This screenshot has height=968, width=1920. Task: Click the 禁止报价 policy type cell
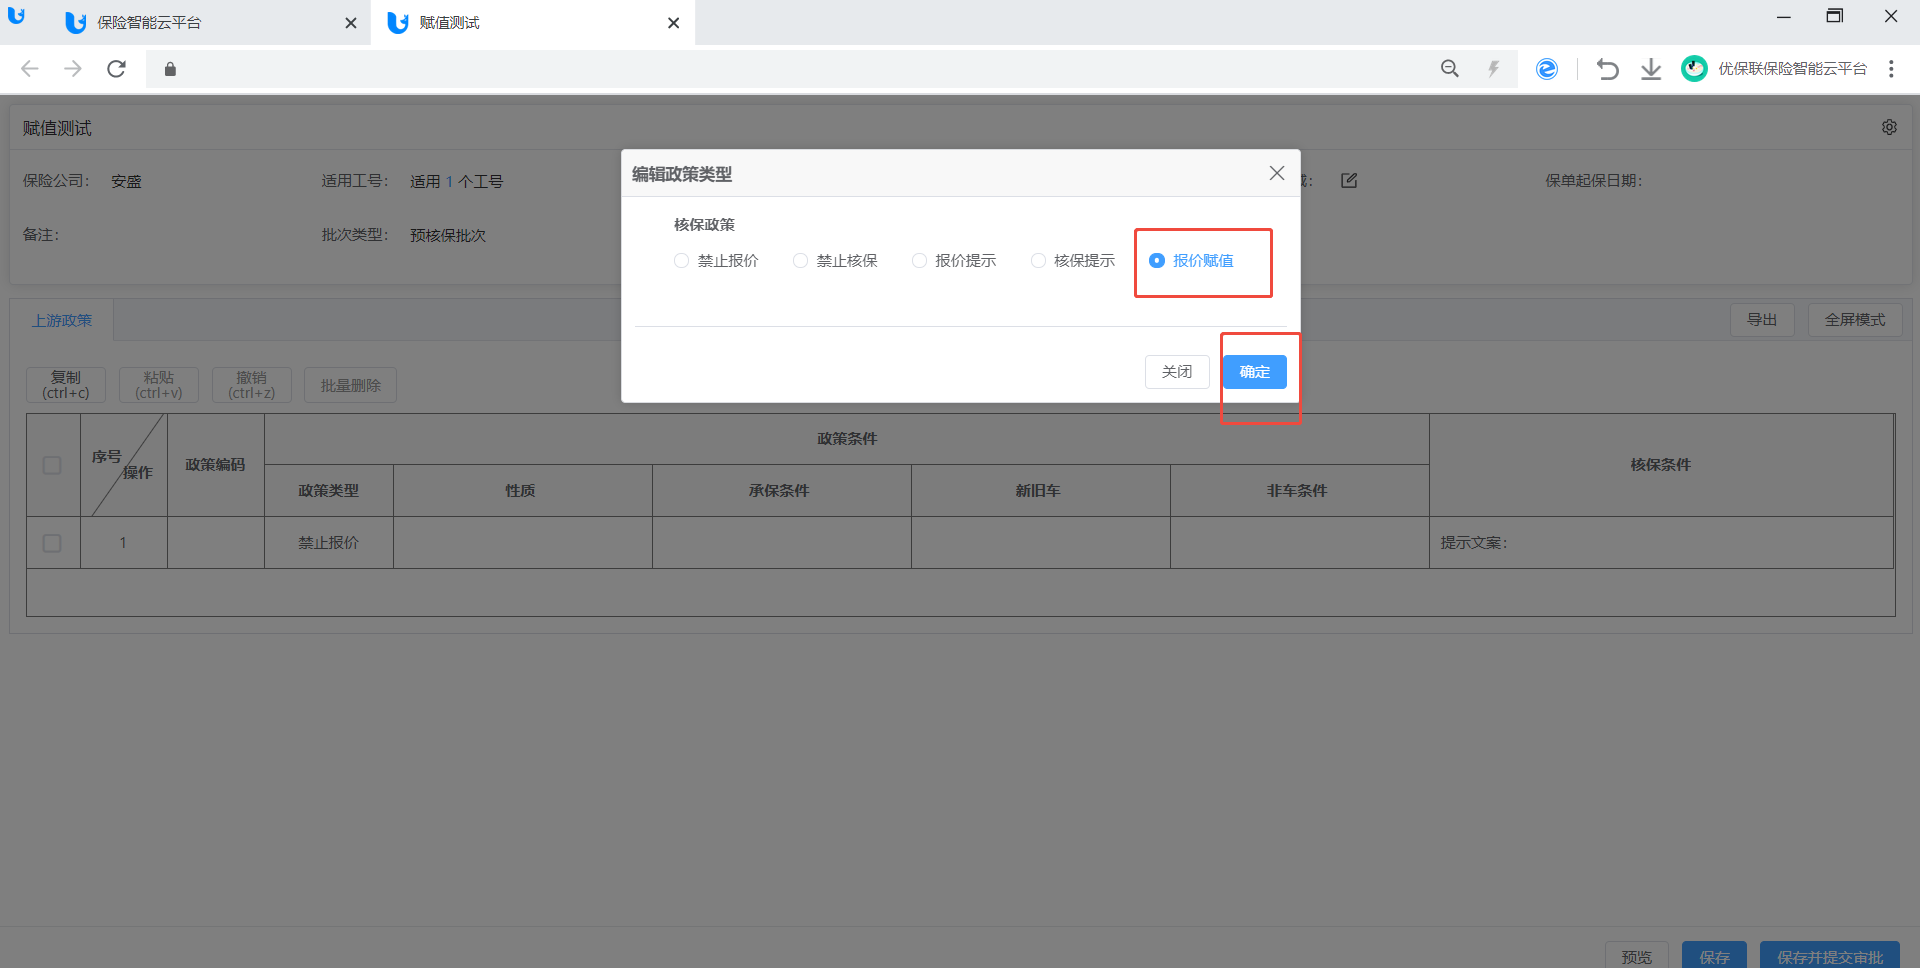pos(328,543)
